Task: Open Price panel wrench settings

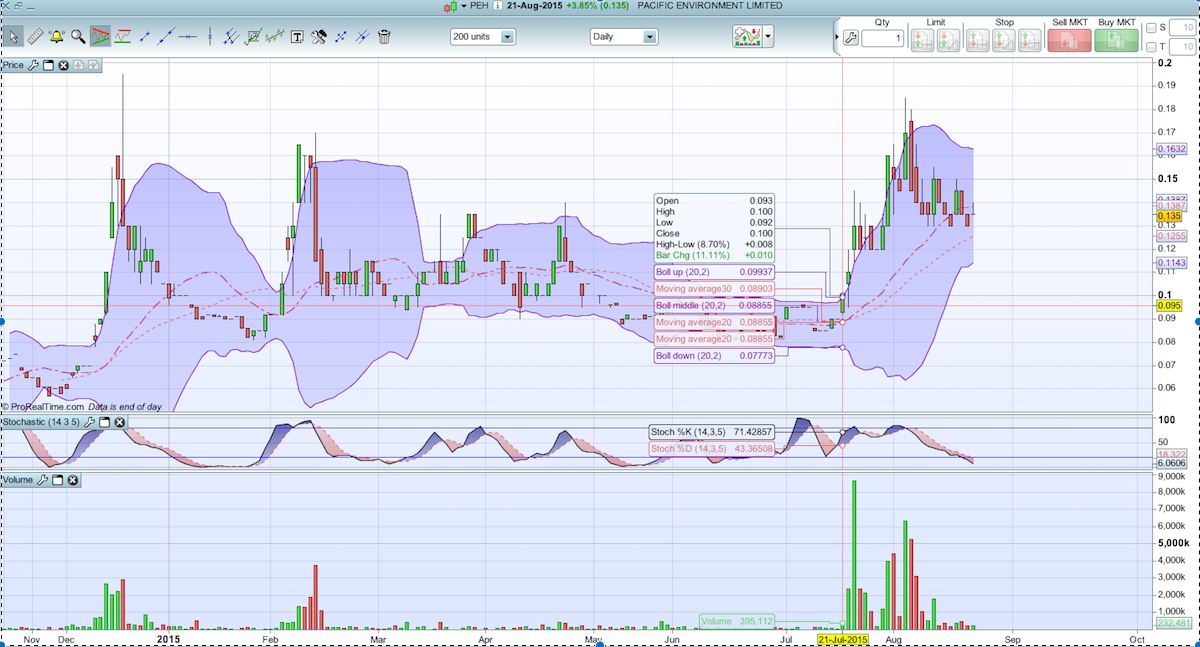Action: click(x=33, y=65)
